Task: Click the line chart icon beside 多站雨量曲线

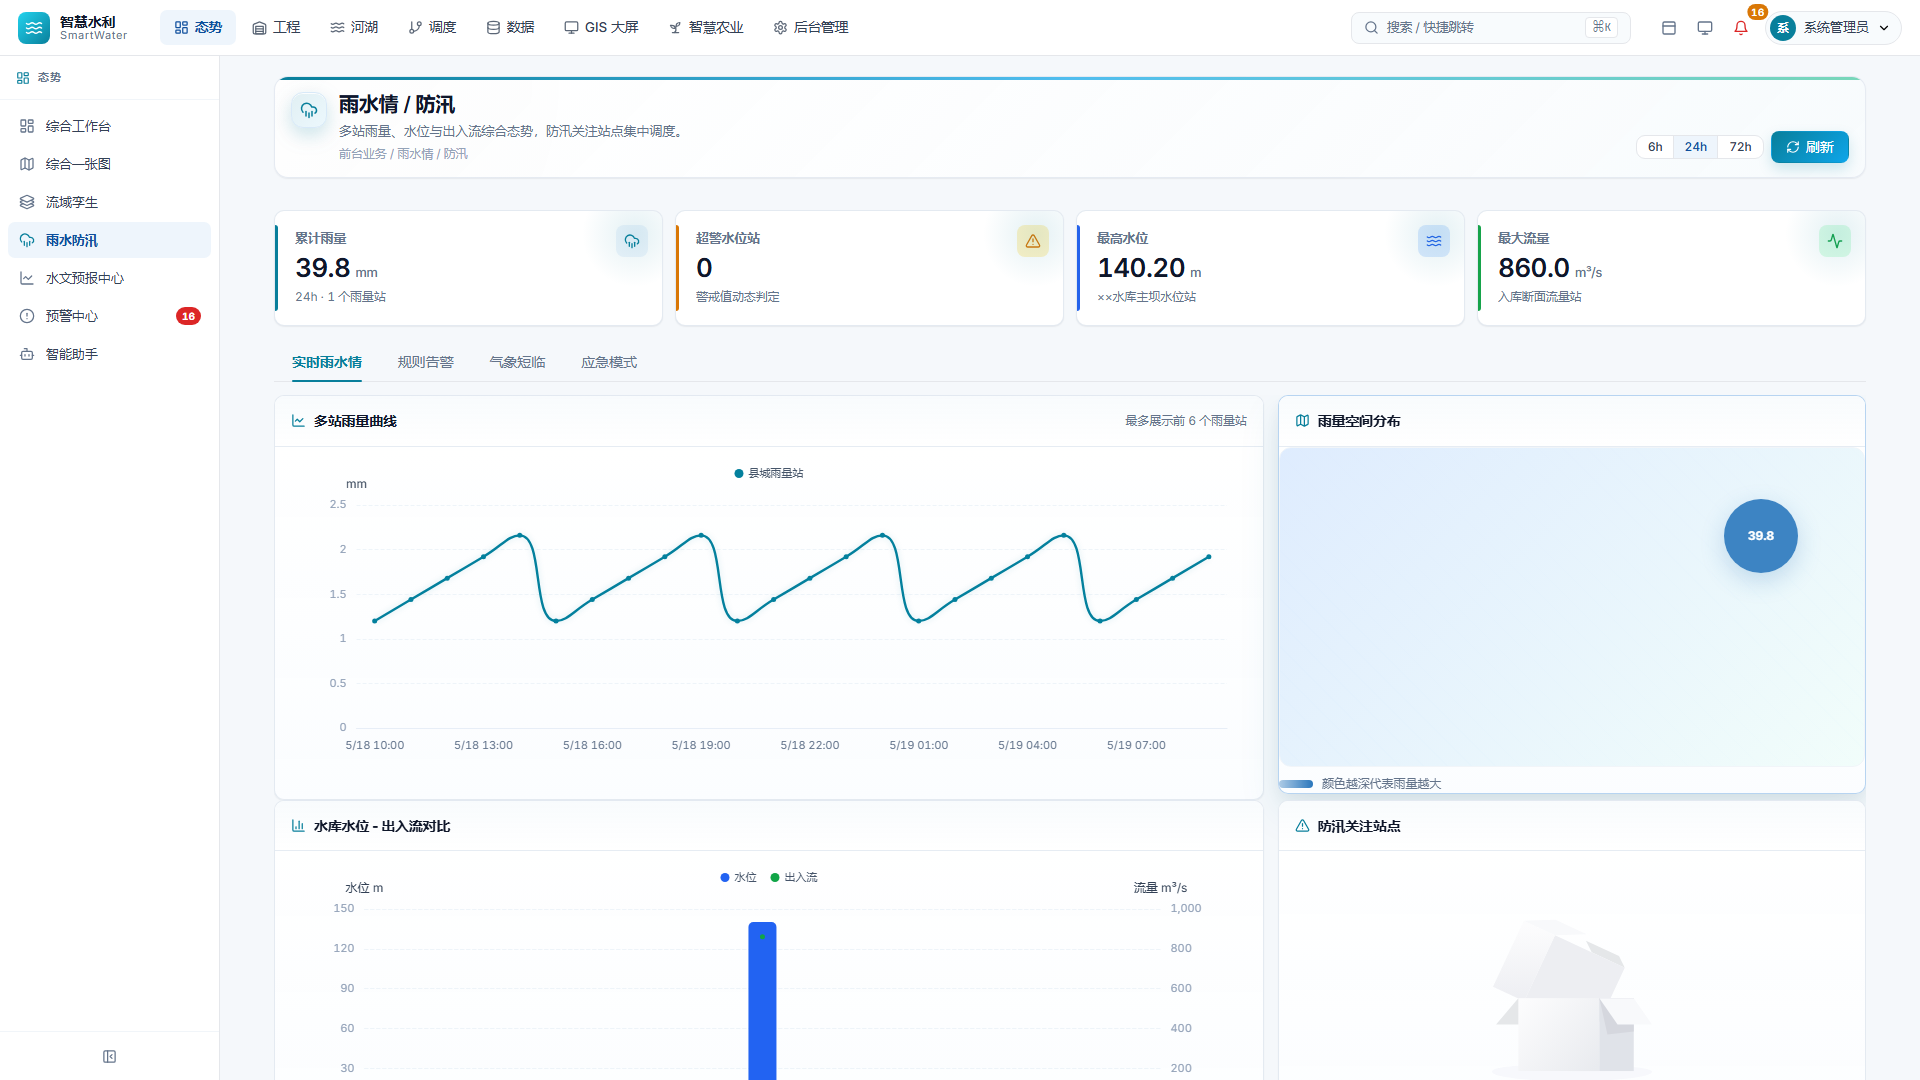Action: tap(298, 421)
